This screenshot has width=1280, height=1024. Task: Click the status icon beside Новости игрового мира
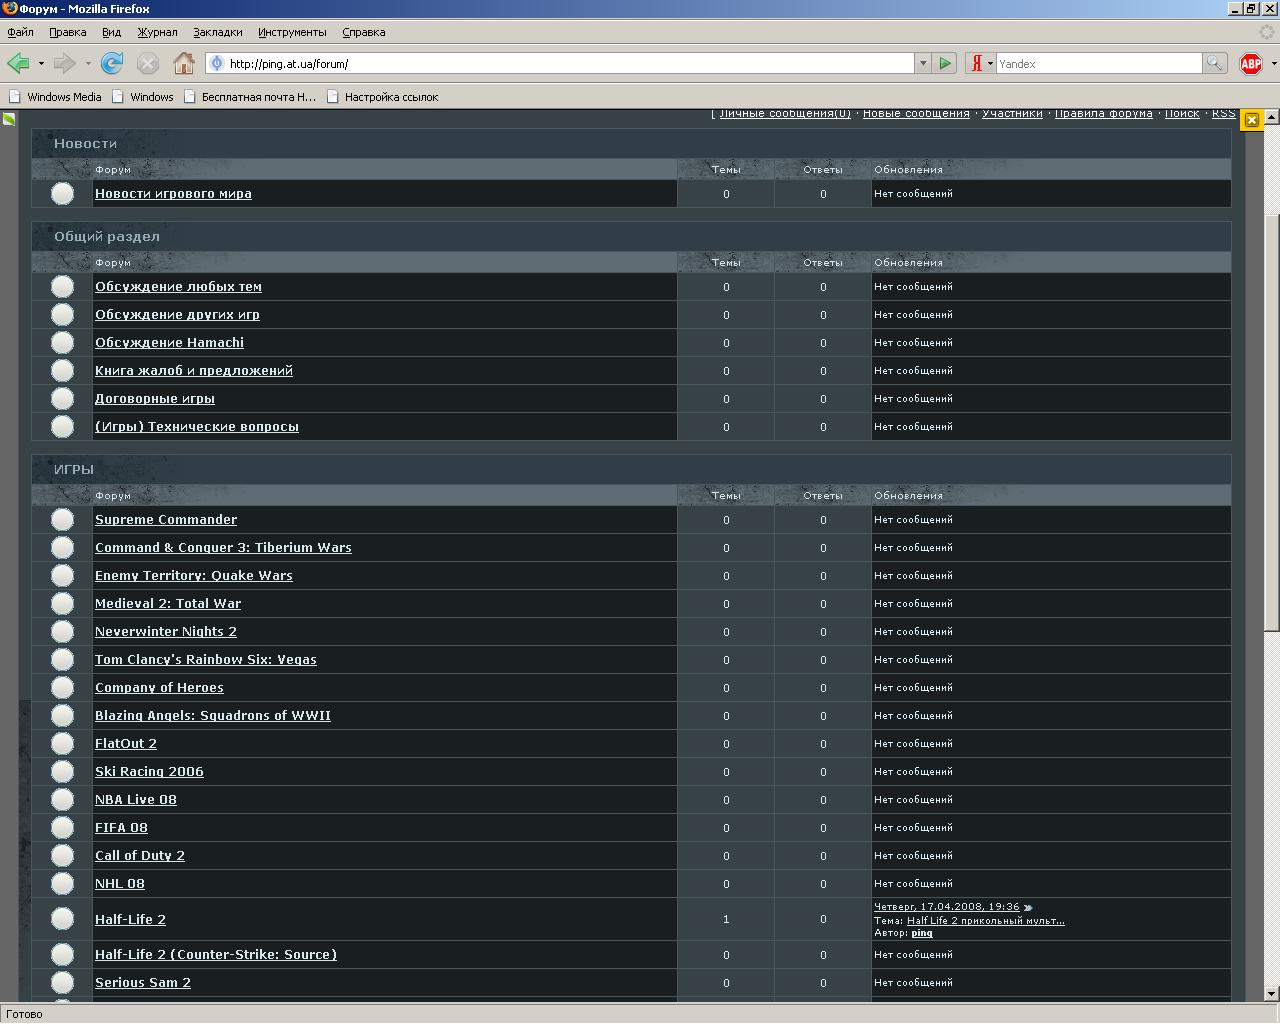pos(62,194)
